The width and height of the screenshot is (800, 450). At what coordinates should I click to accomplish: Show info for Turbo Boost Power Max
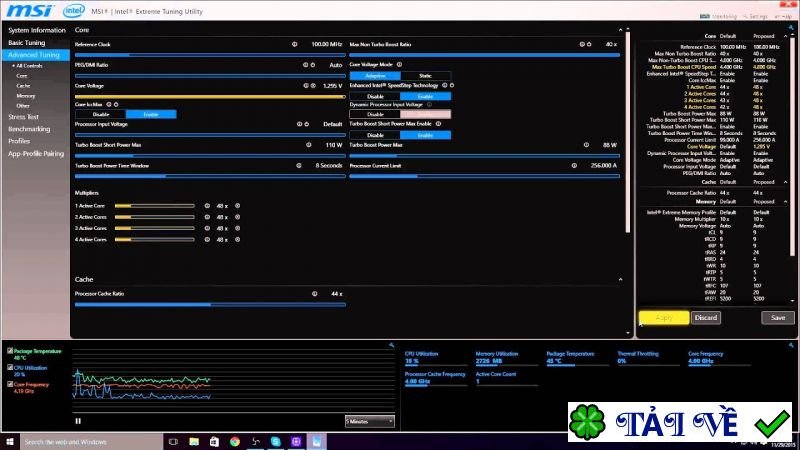586,145
